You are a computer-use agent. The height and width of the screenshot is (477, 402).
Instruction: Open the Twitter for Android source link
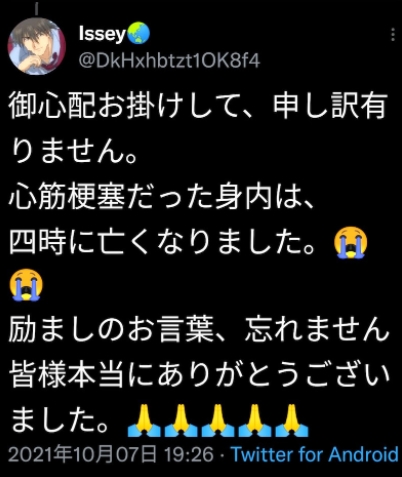coord(315,454)
